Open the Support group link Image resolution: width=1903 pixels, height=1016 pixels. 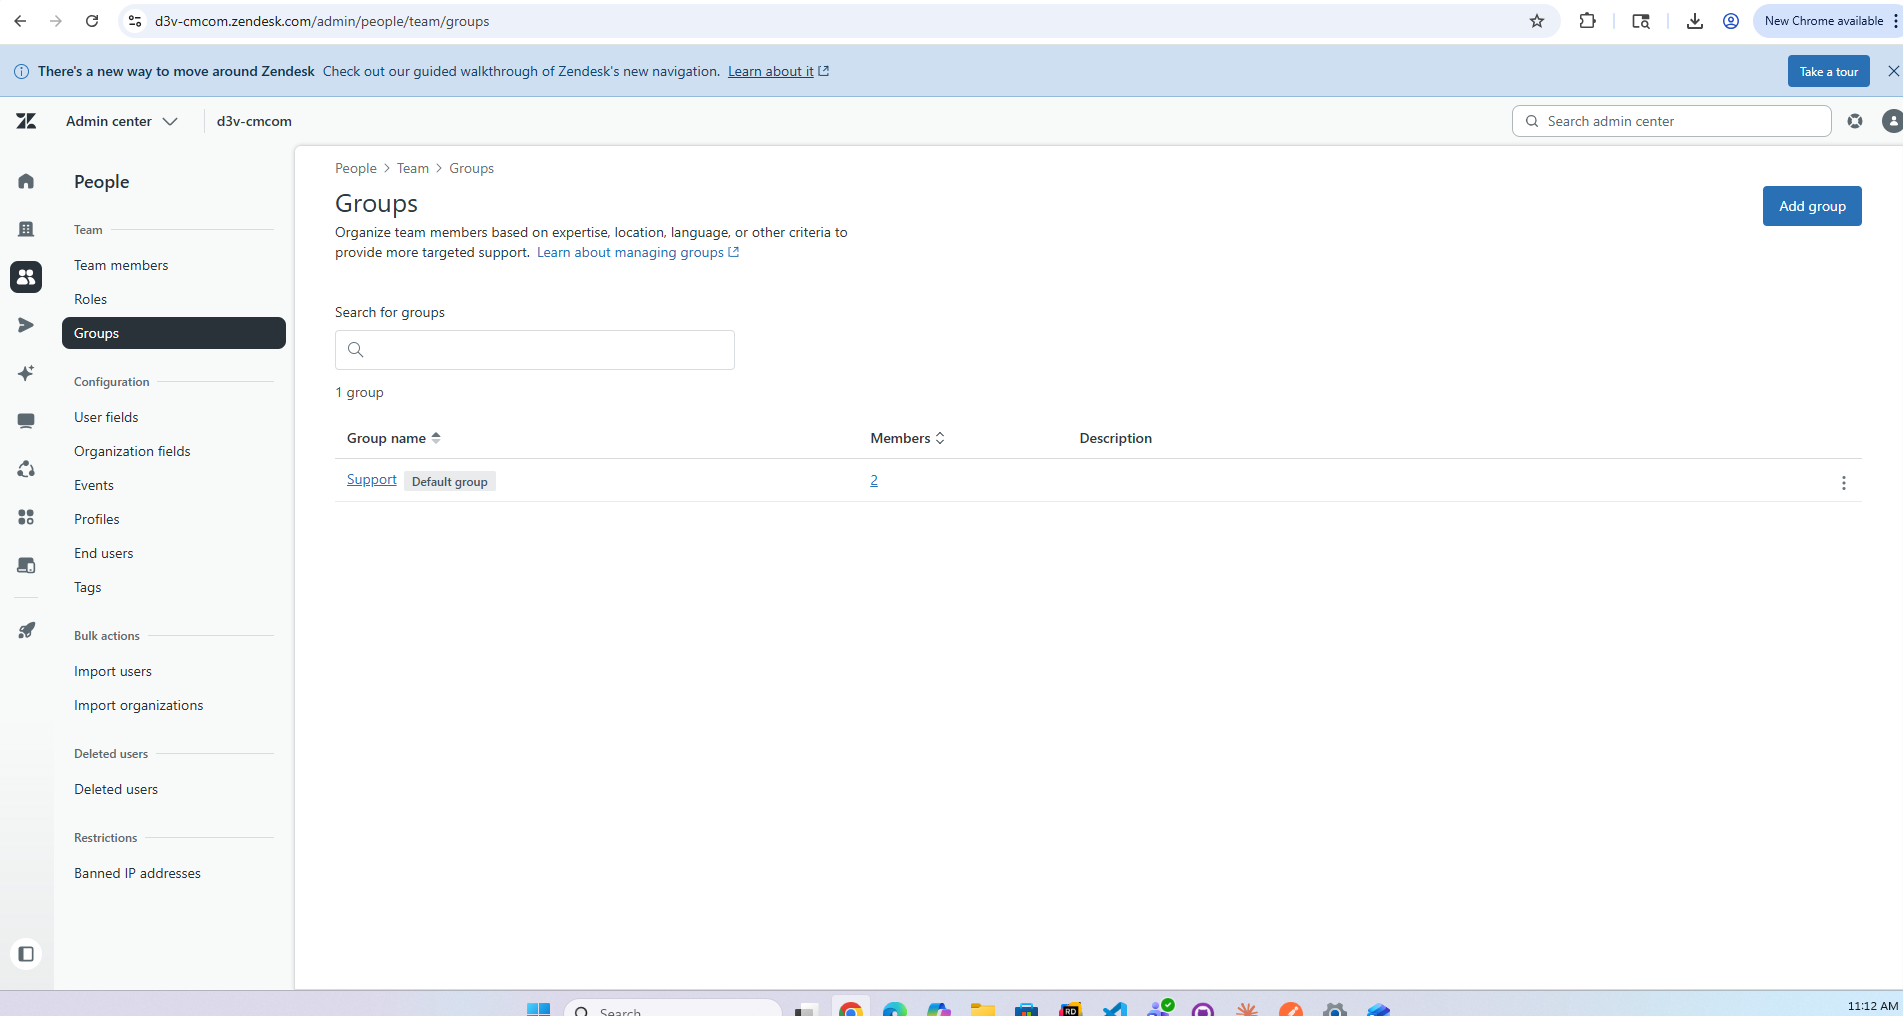(372, 480)
